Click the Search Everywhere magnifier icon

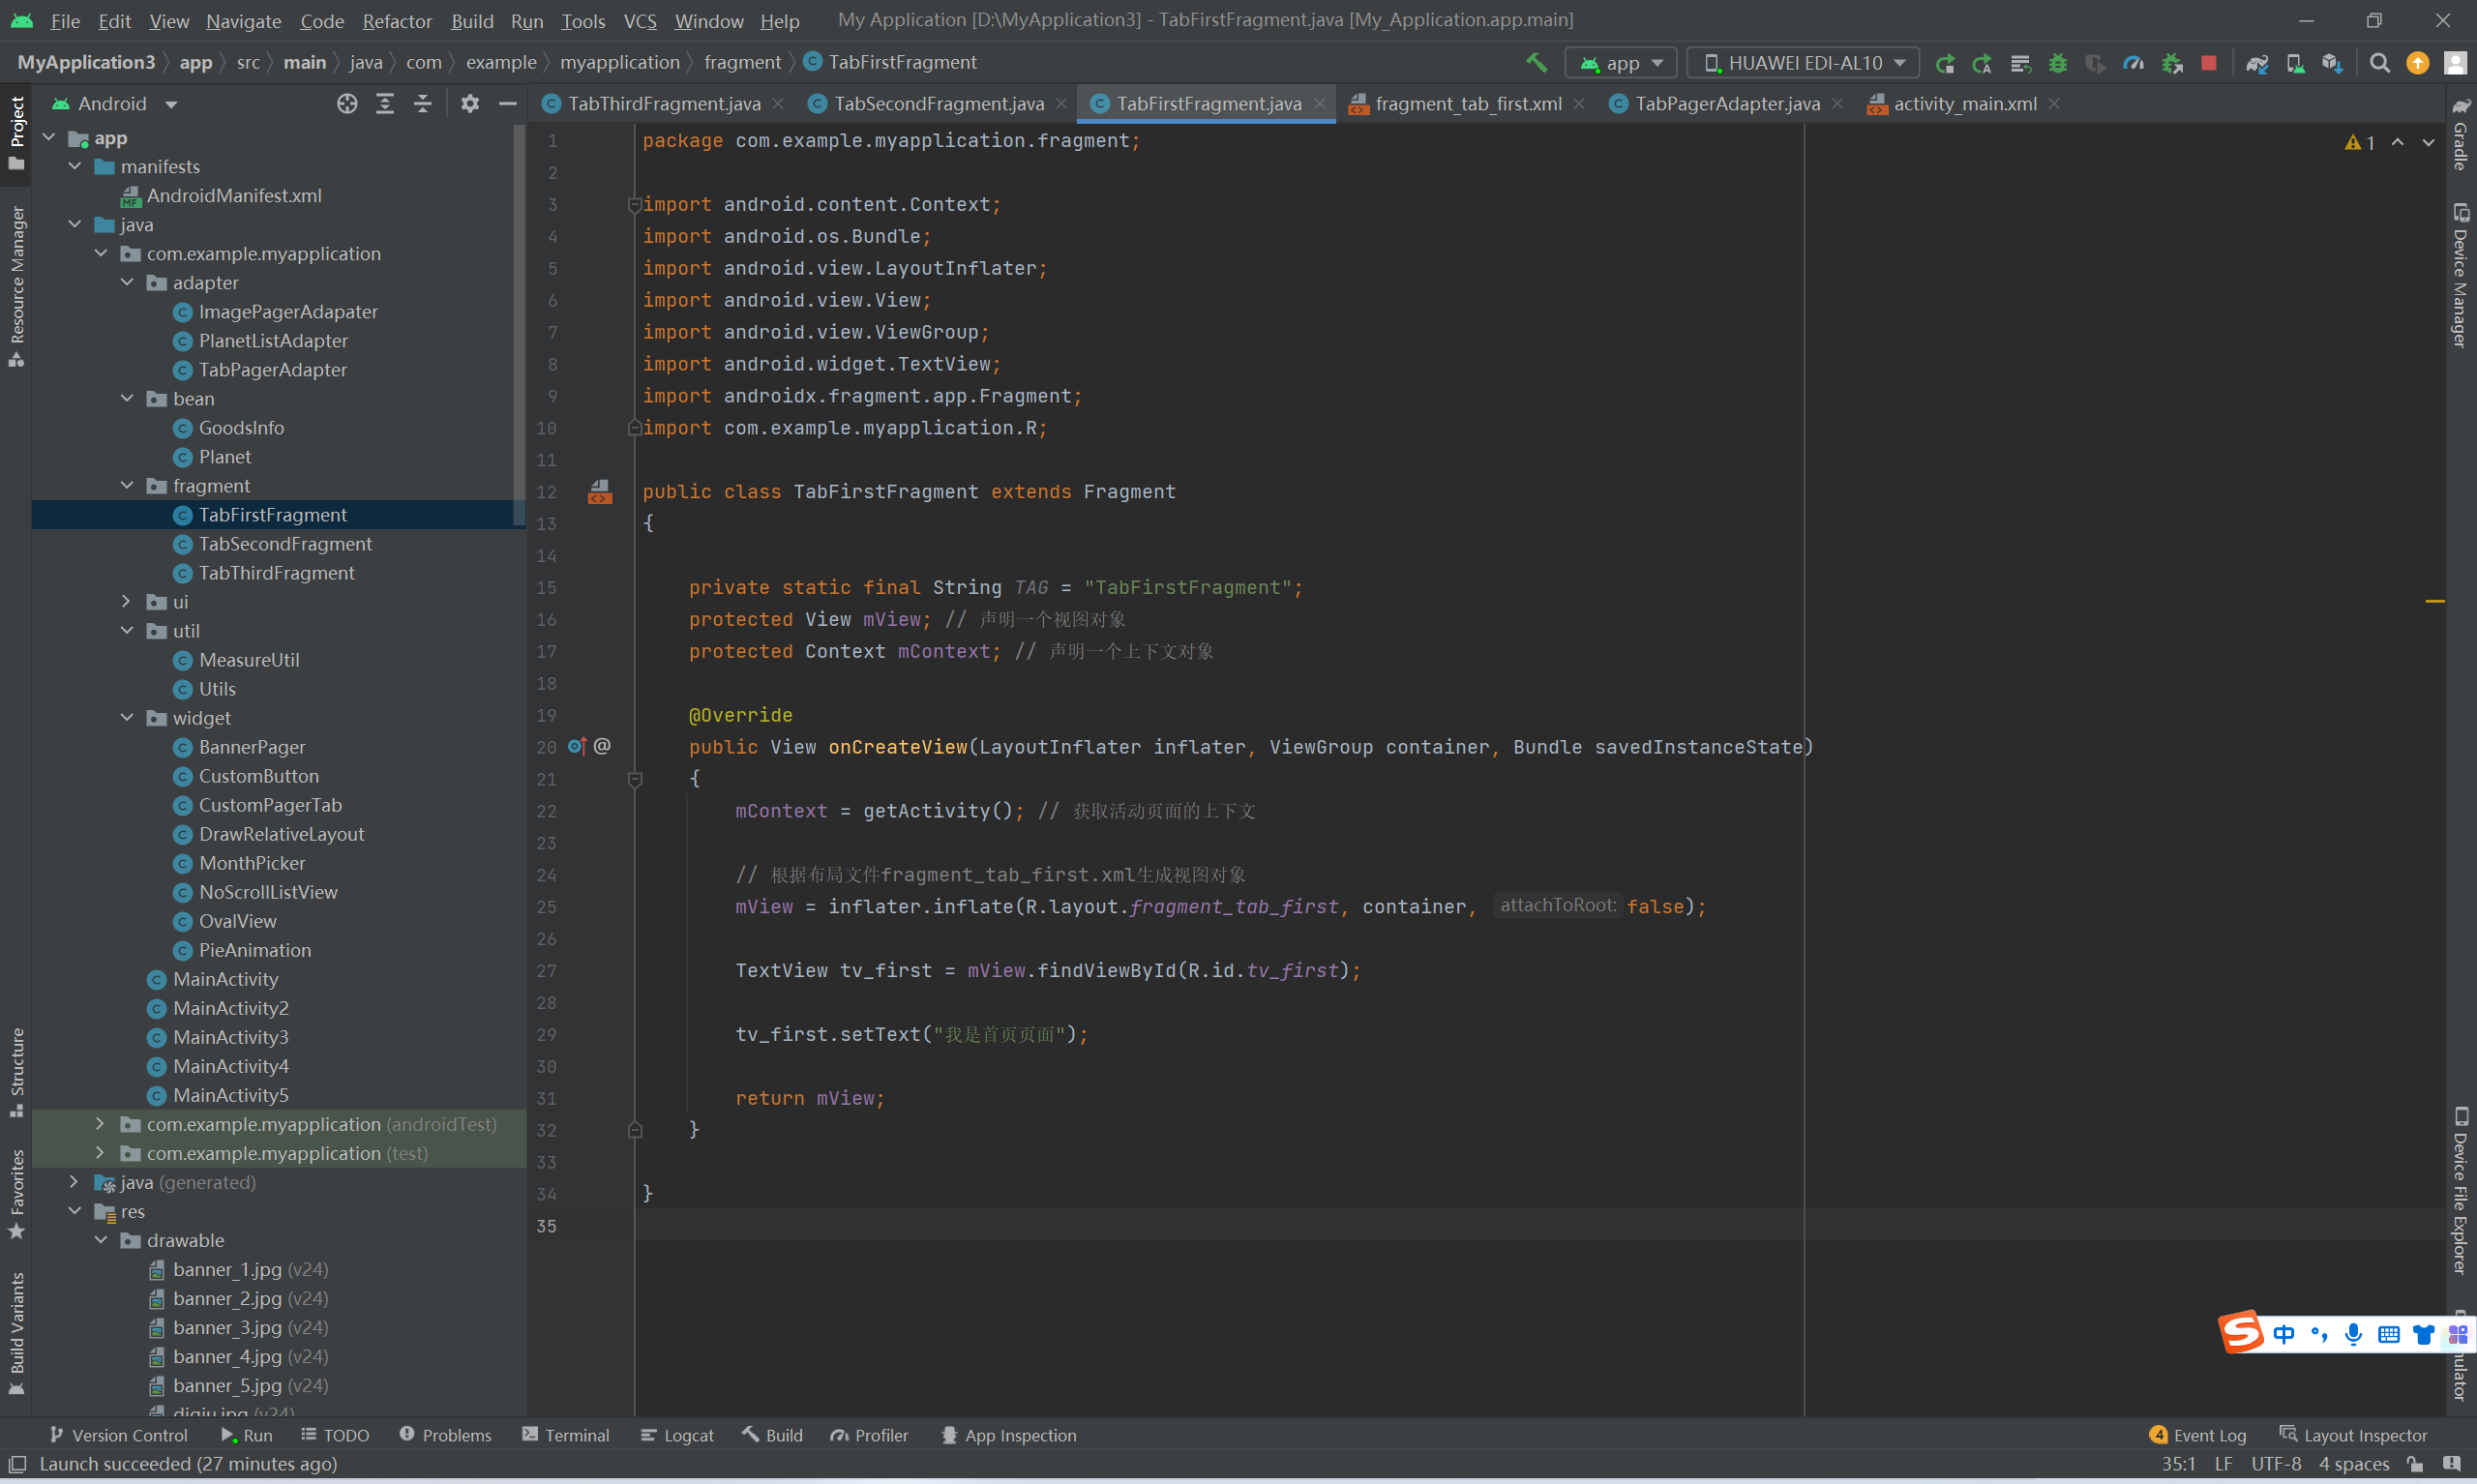pos(2380,63)
